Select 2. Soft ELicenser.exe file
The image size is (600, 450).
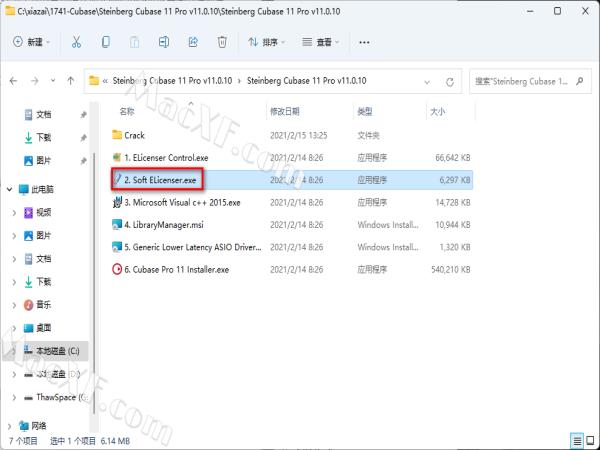pos(292,180)
